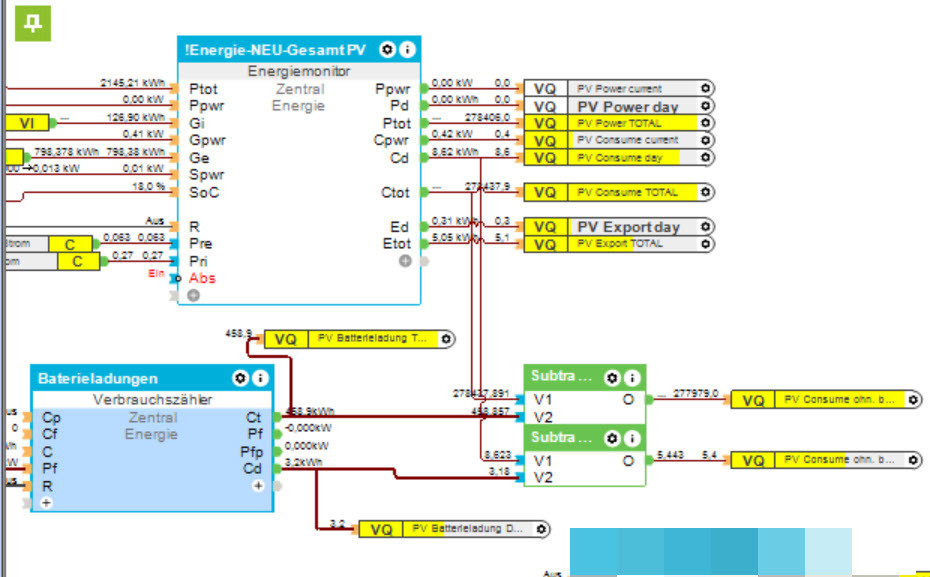Select the Baterieladungen block title bar
Viewport: 930px width, 577px height.
[x=152, y=378]
